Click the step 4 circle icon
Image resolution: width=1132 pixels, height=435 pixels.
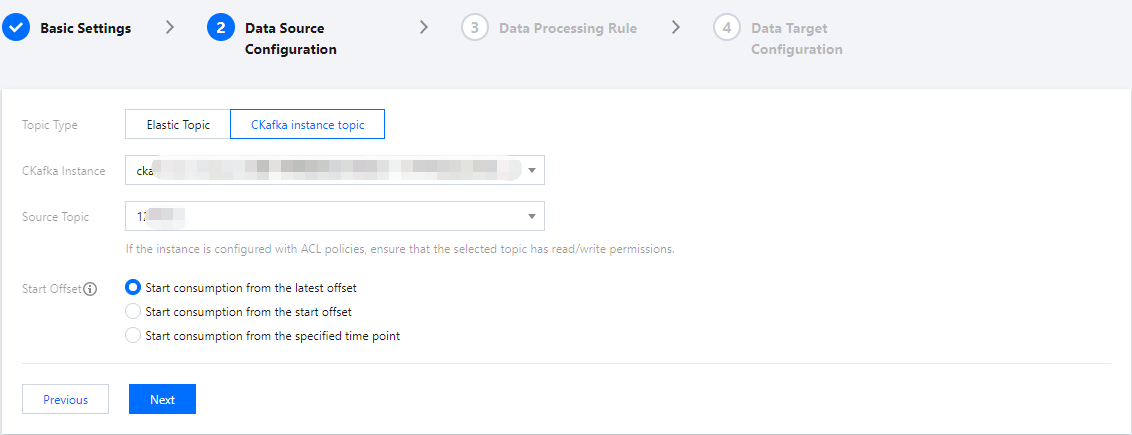click(727, 28)
